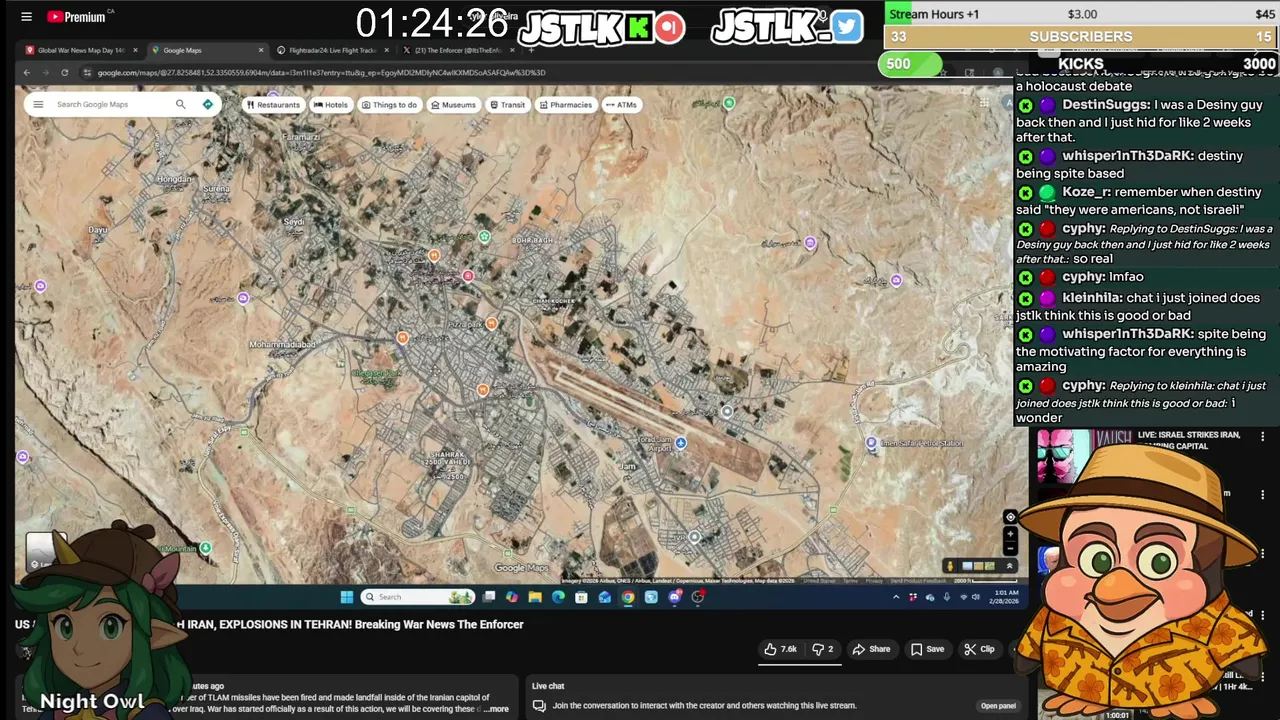Click the Windows Start button in taskbar
The height and width of the screenshot is (720, 1280).
click(347, 597)
